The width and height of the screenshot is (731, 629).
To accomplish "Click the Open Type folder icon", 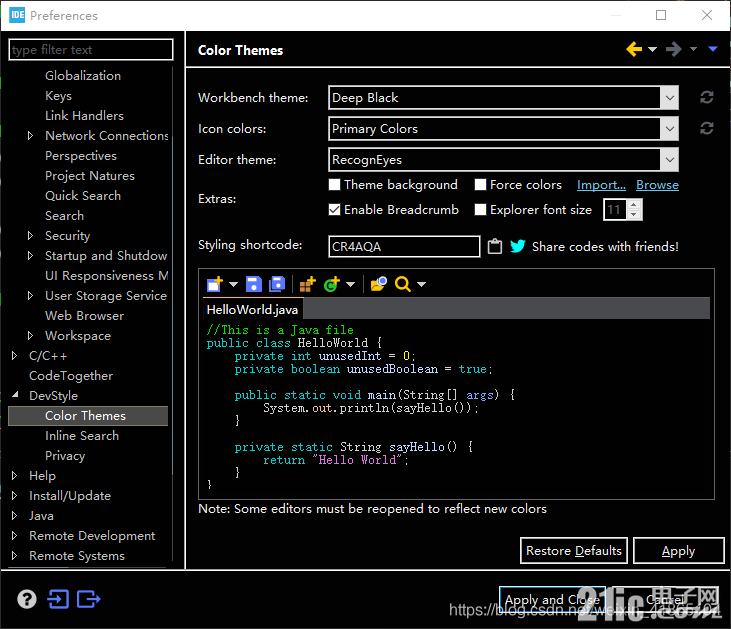I will coord(379,284).
